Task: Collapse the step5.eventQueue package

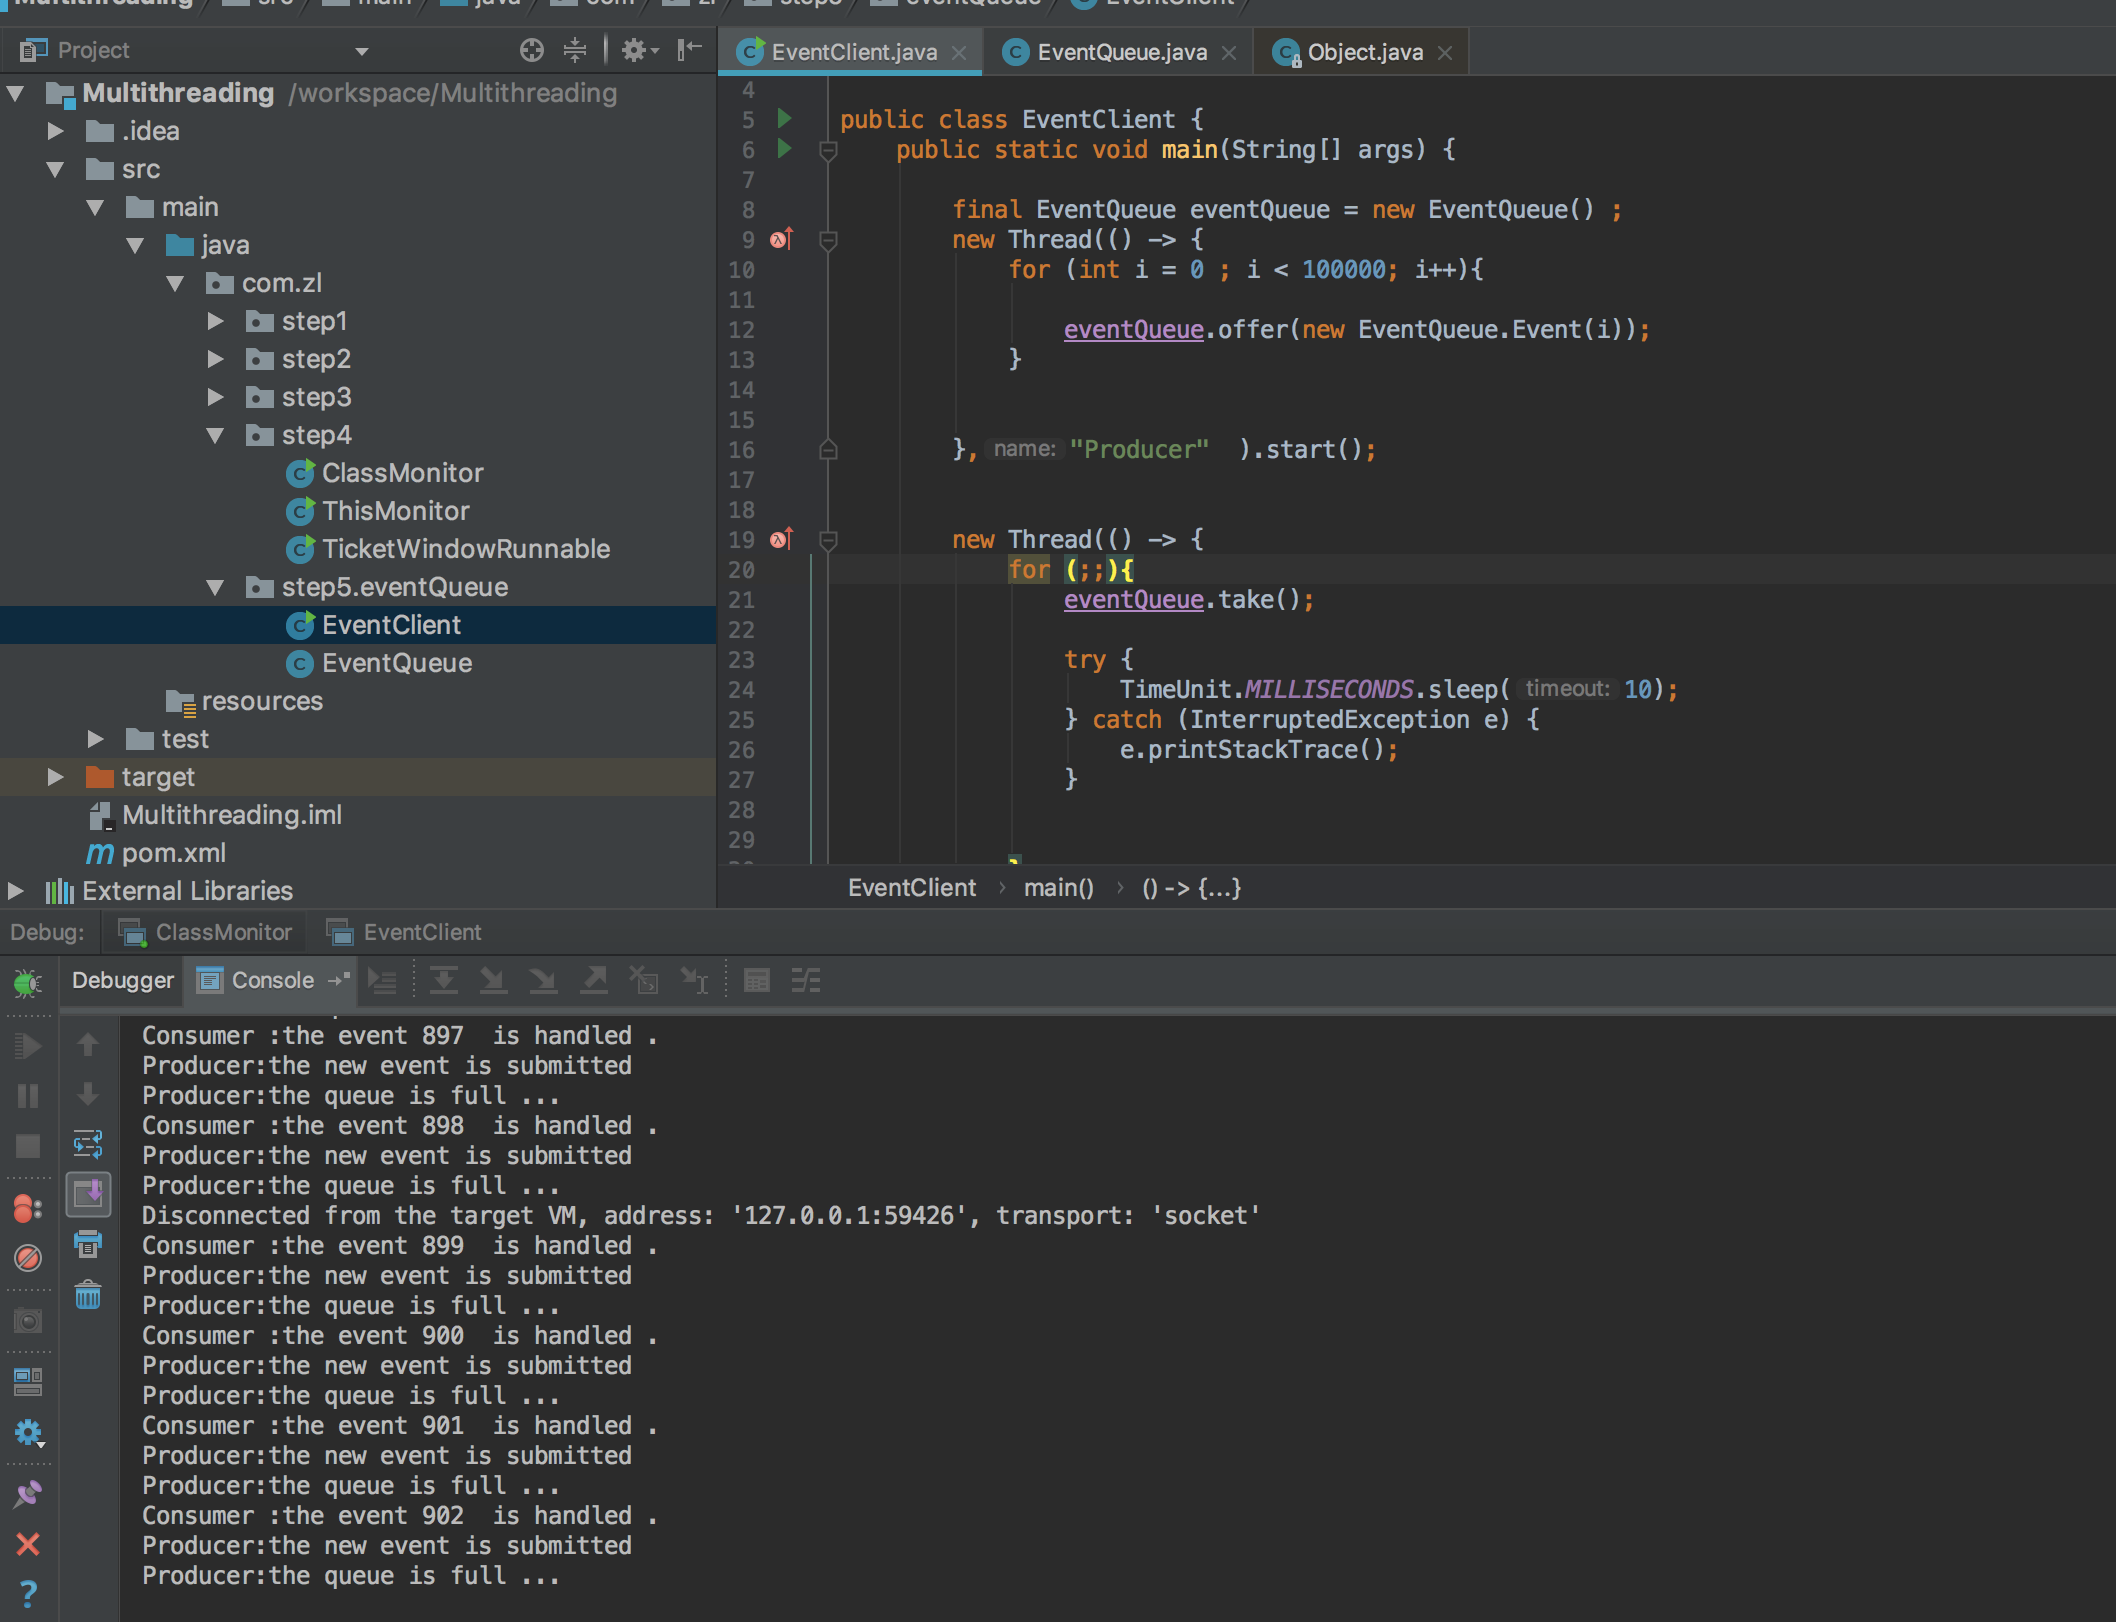Action: click(x=215, y=587)
